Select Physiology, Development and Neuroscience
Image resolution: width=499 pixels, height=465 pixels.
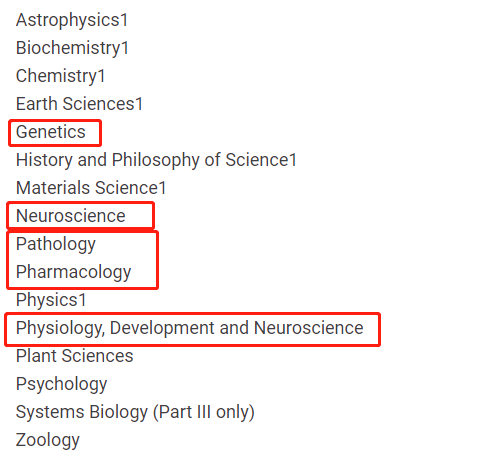190,328
